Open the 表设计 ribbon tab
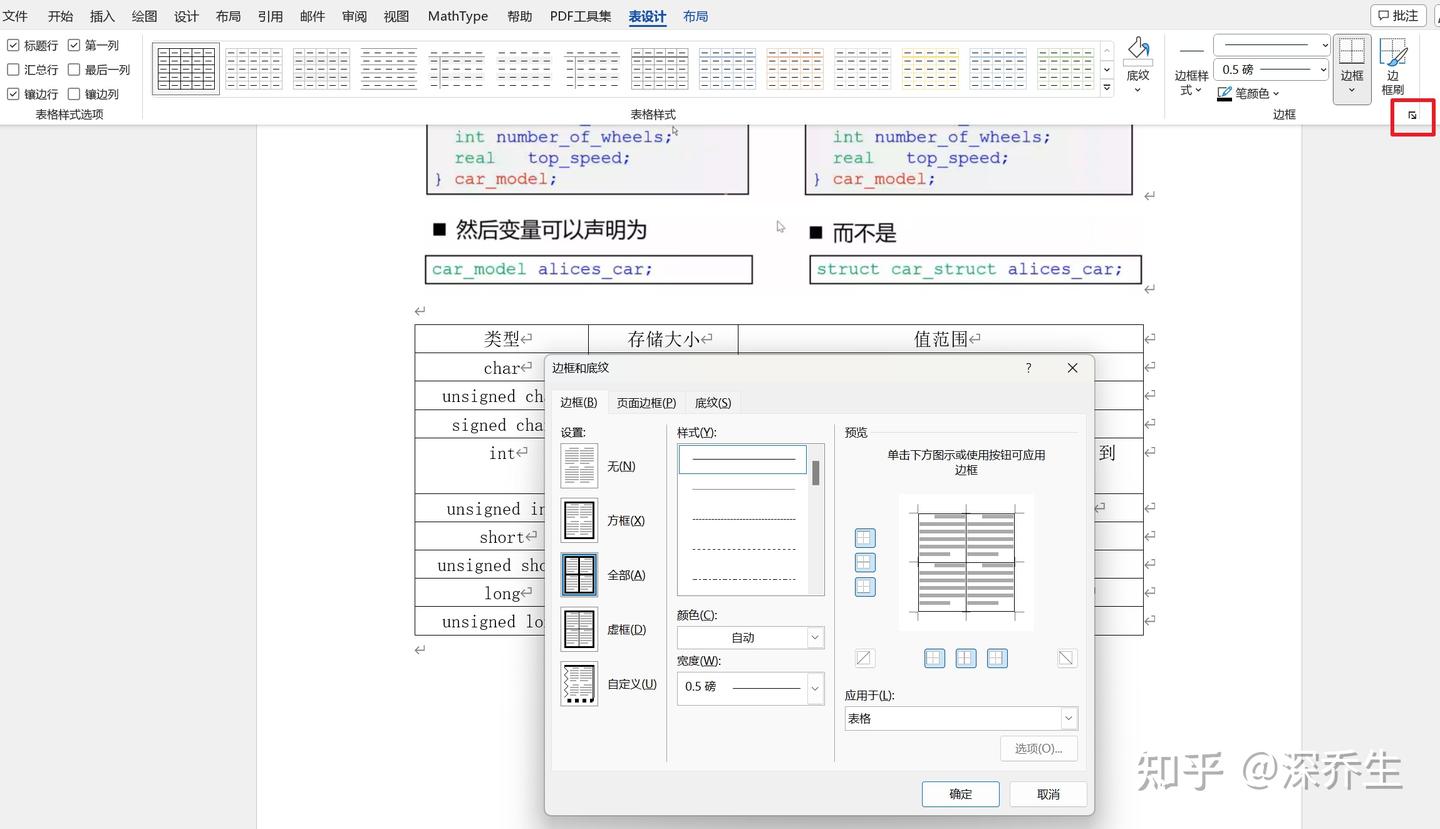Screen dimensions: 1440x829 [x=648, y=16]
